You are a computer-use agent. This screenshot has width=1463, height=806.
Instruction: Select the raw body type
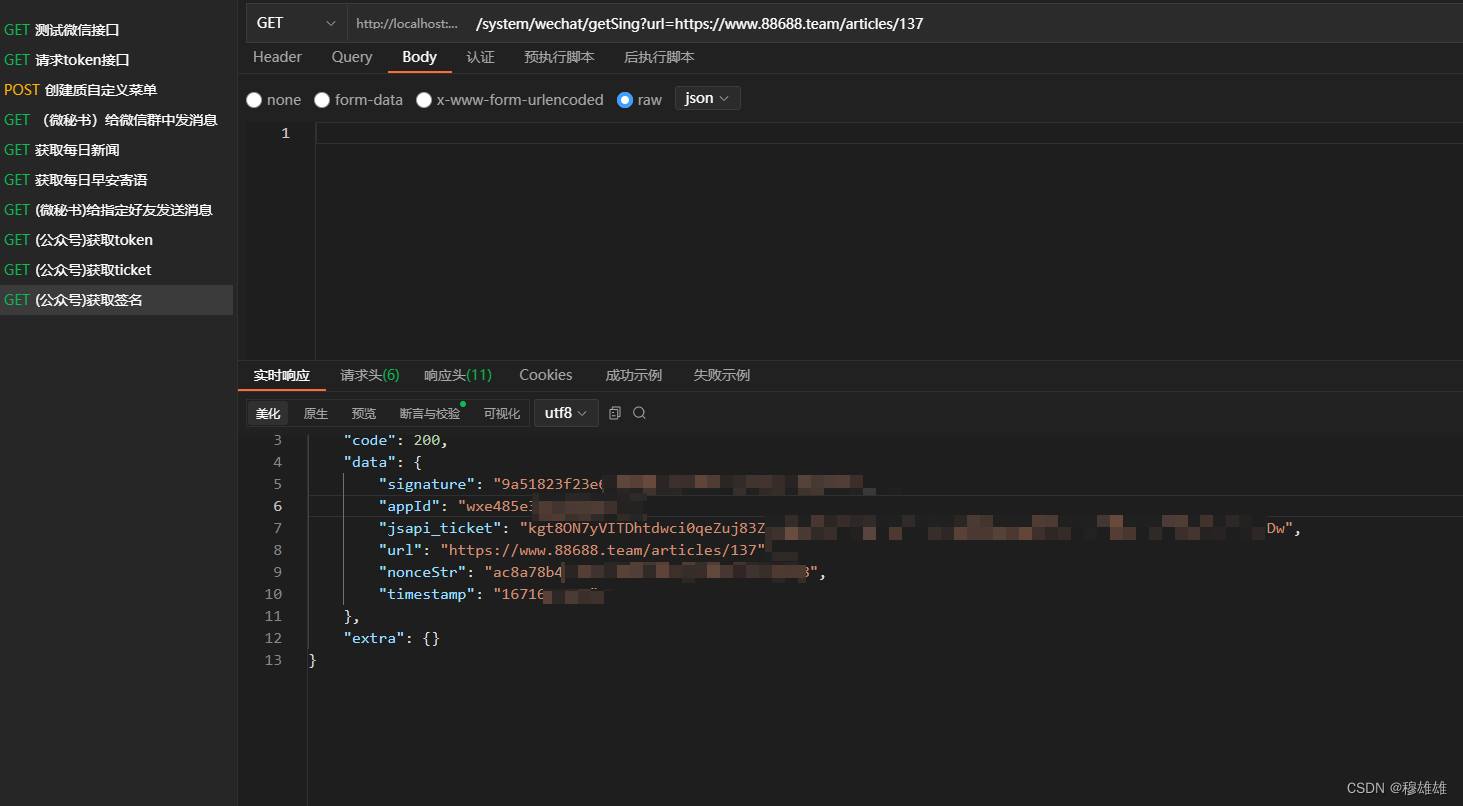tap(640, 100)
